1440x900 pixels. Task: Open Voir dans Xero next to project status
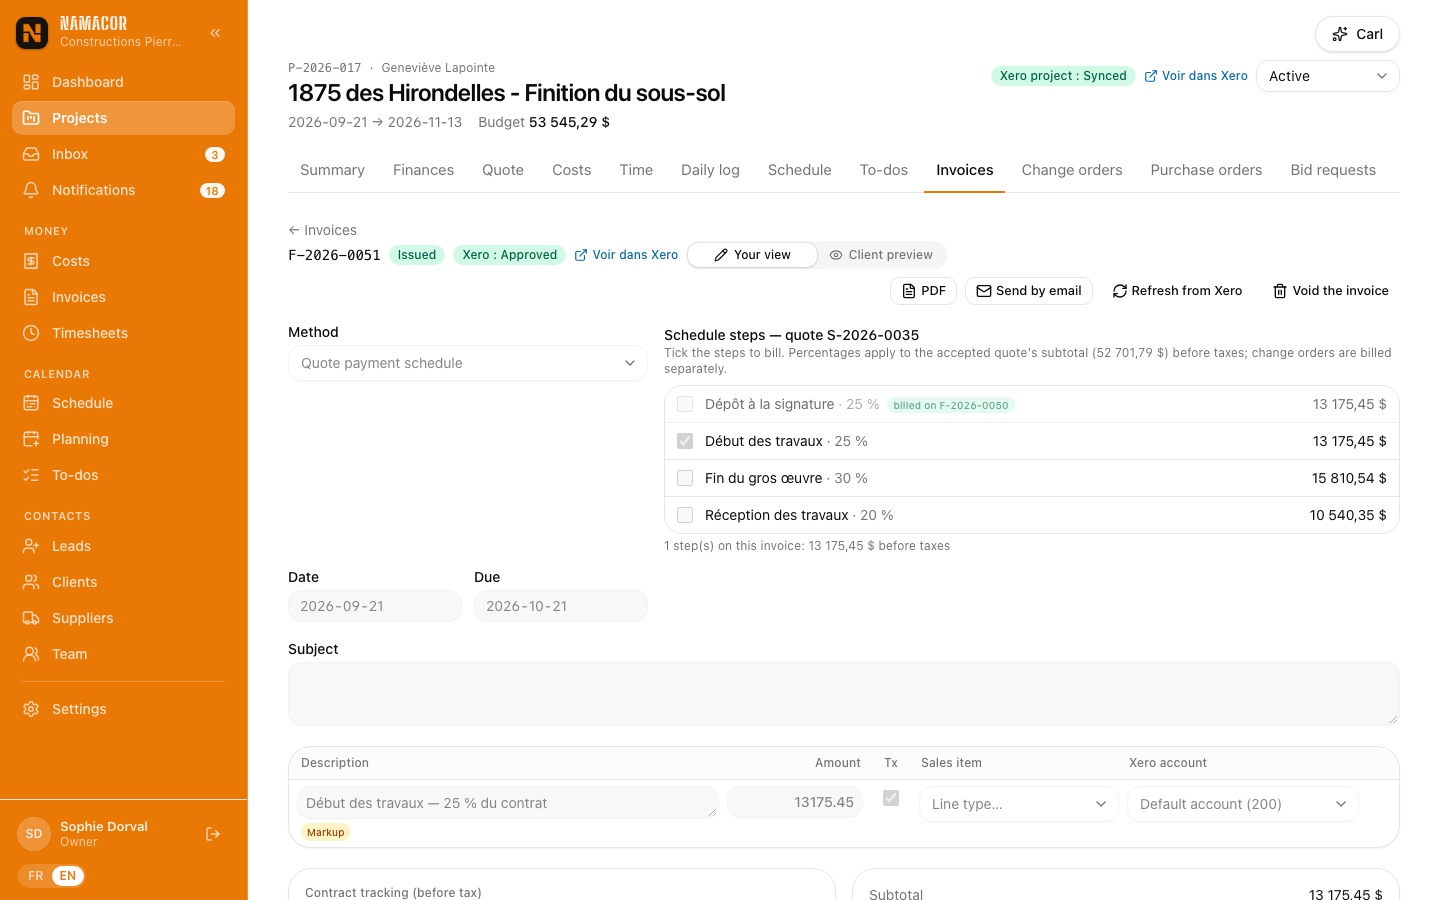coord(1196,76)
